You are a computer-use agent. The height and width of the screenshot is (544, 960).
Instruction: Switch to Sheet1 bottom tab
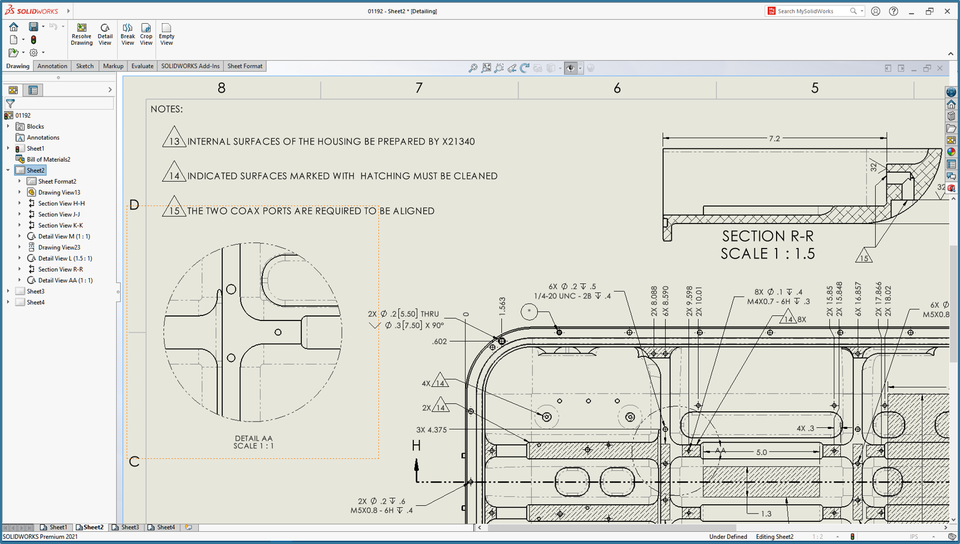[54, 527]
